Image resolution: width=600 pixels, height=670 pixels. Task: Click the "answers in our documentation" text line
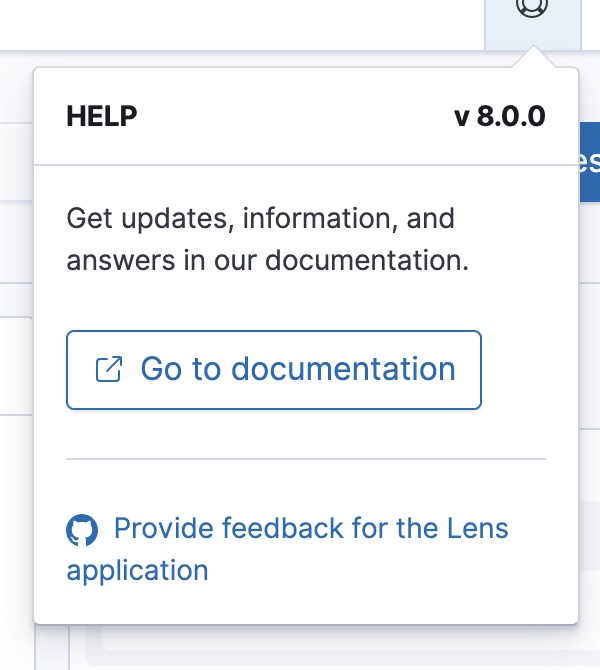click(x=267, y=261)
